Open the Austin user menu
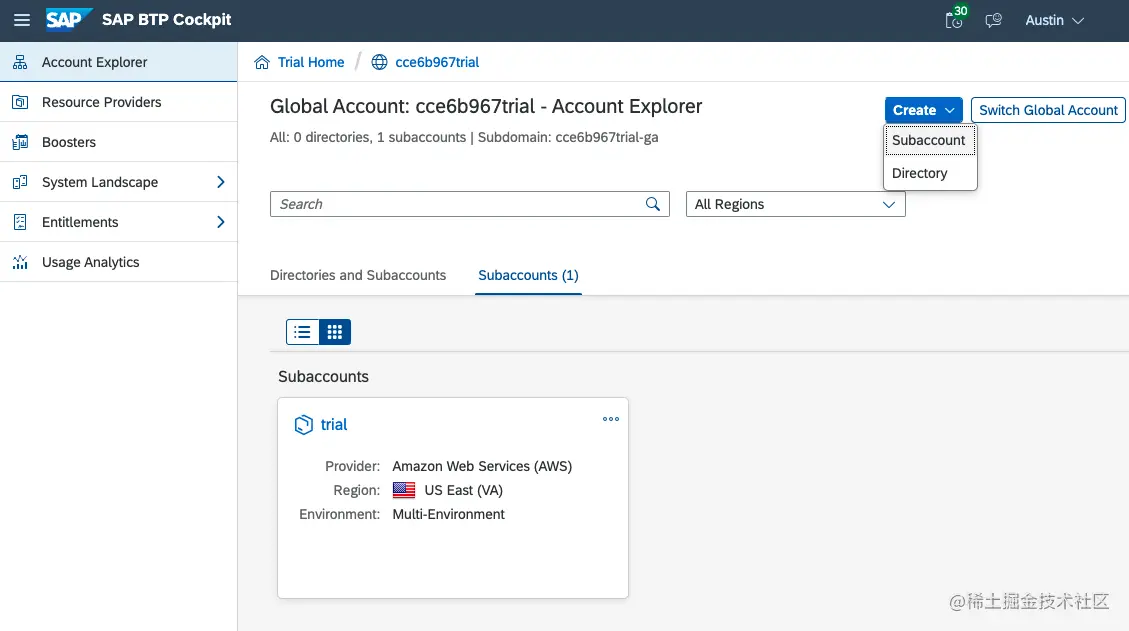 click(1054, 20)
